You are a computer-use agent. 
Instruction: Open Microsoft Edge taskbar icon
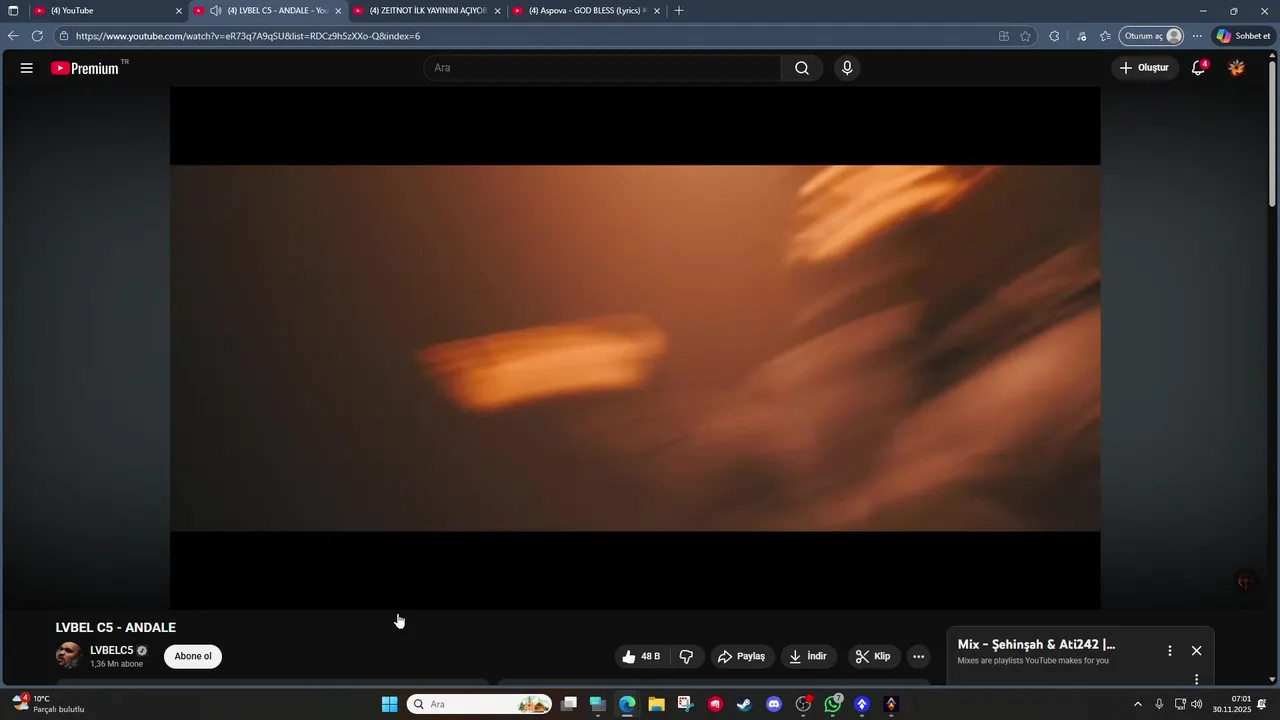coord(627,704)
